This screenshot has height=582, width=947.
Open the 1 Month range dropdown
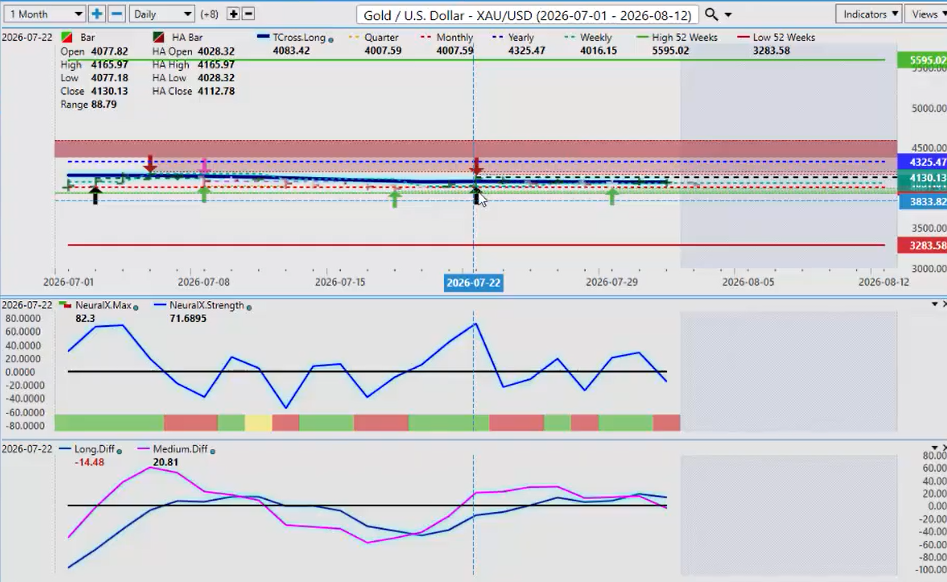45,14
